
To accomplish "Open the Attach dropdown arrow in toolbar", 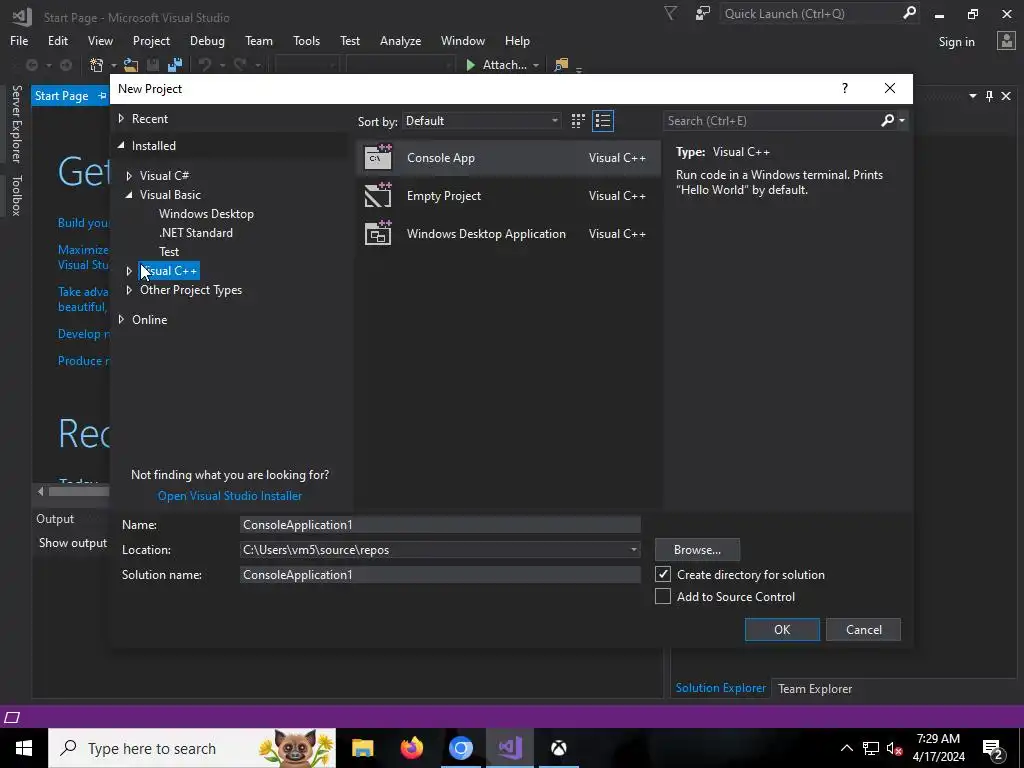I will (536, 65).
